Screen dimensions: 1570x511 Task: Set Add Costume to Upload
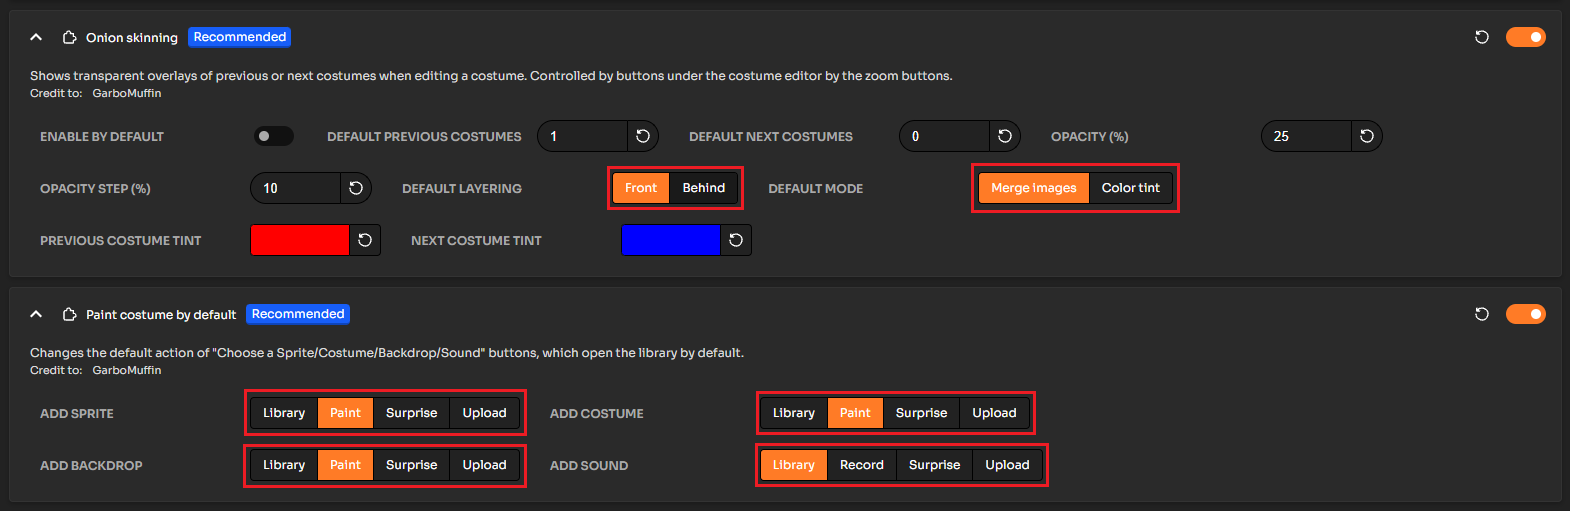(995, 413)
